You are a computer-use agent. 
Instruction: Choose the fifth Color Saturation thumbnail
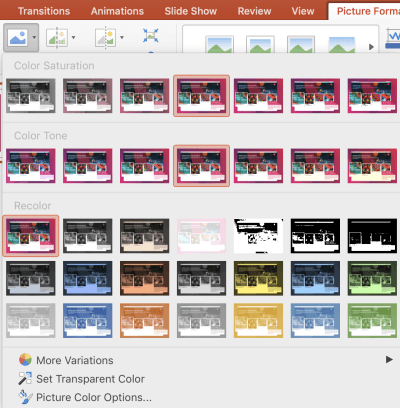point(258,96)
